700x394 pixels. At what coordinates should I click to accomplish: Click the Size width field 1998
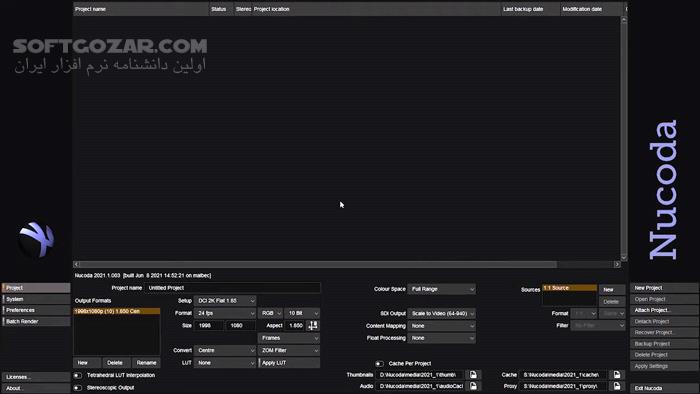coord(209,326)
